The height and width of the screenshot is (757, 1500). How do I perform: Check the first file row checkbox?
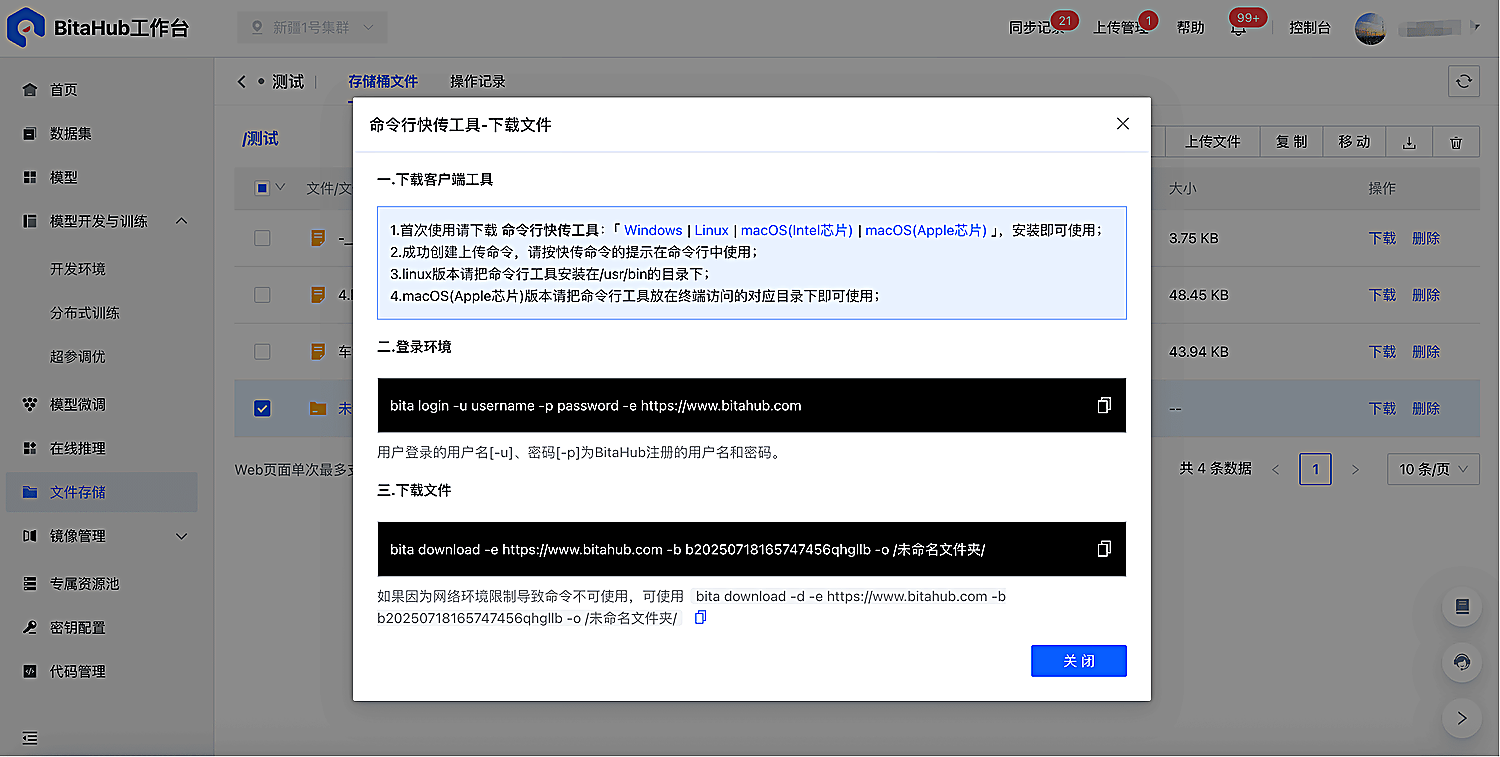coord(262,238)
